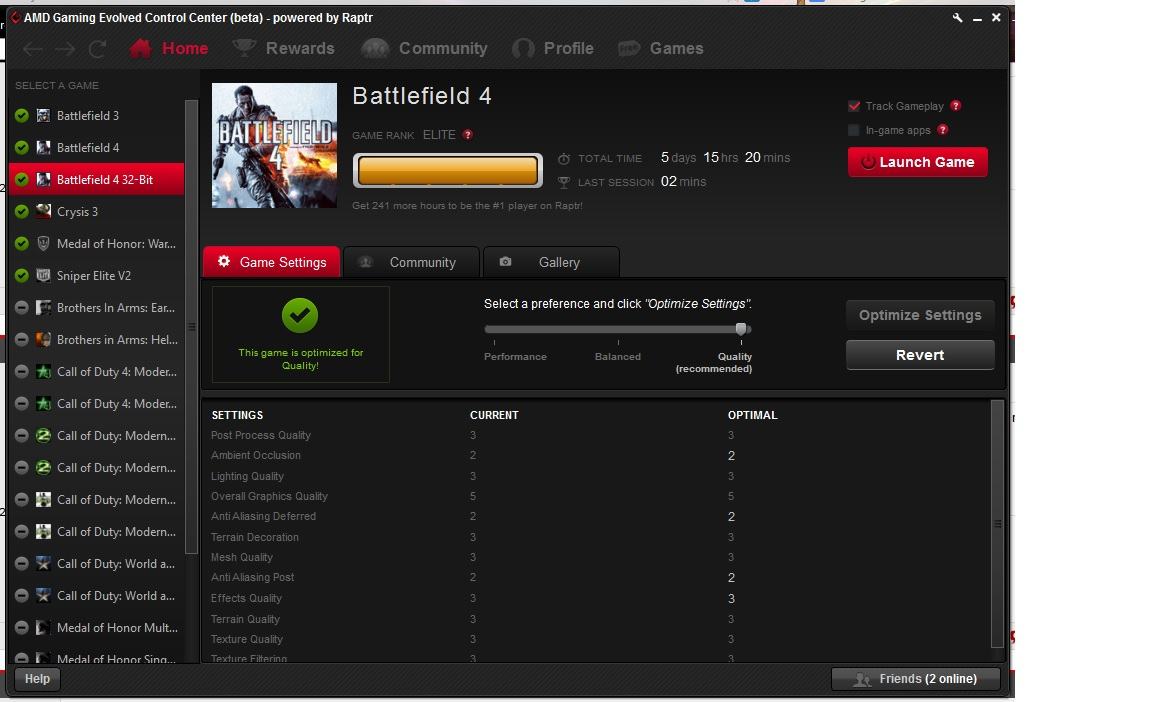
Task: Switch to the Gallery tab
Action: [551, 262]
